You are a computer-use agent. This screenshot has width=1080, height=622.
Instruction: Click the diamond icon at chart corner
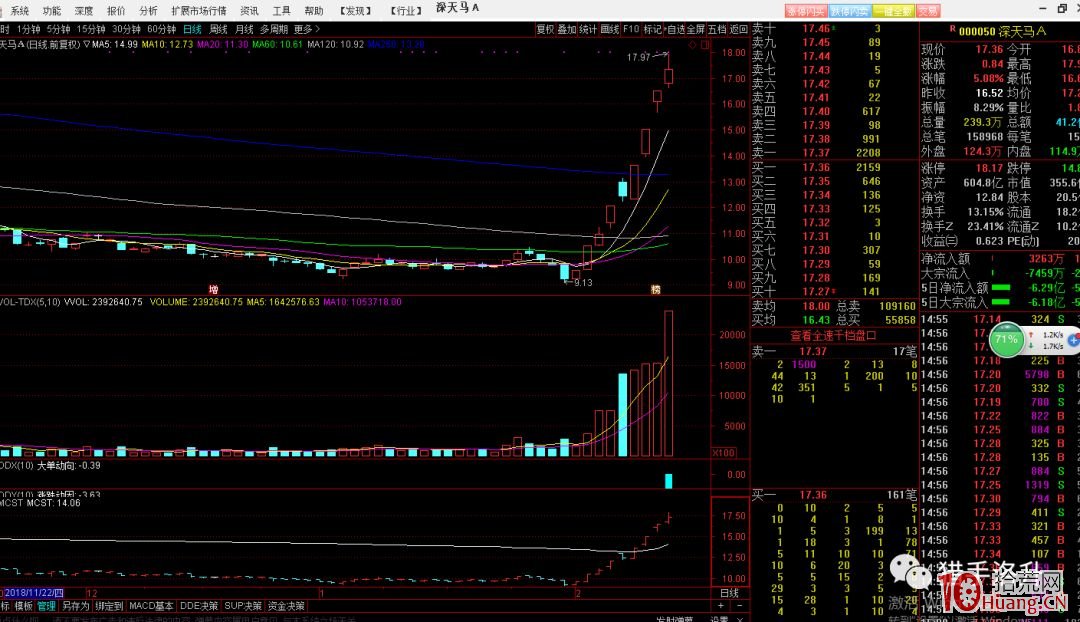pos(692,44)
